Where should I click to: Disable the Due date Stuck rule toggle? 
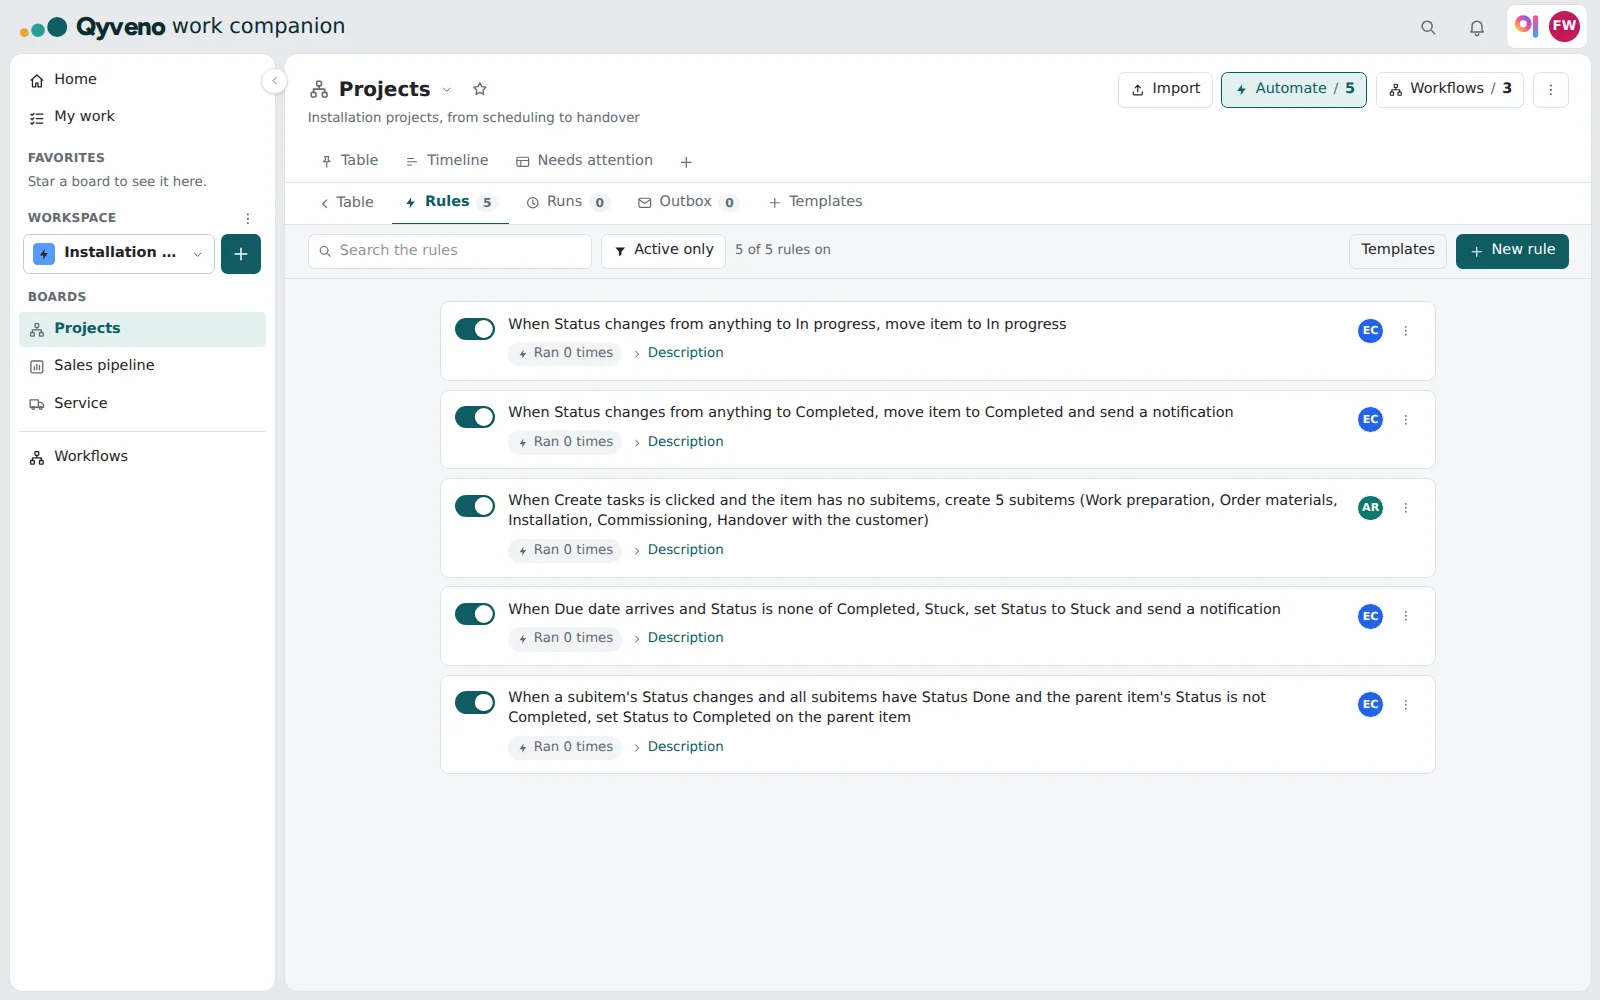point(475,614)
